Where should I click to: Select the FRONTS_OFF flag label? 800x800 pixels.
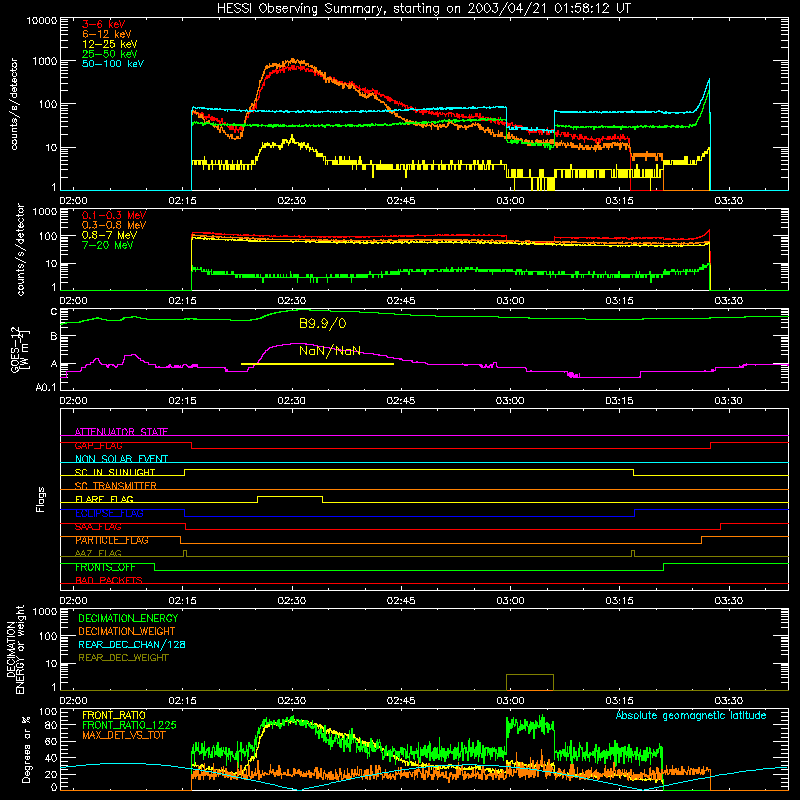(x=105, y=567)
